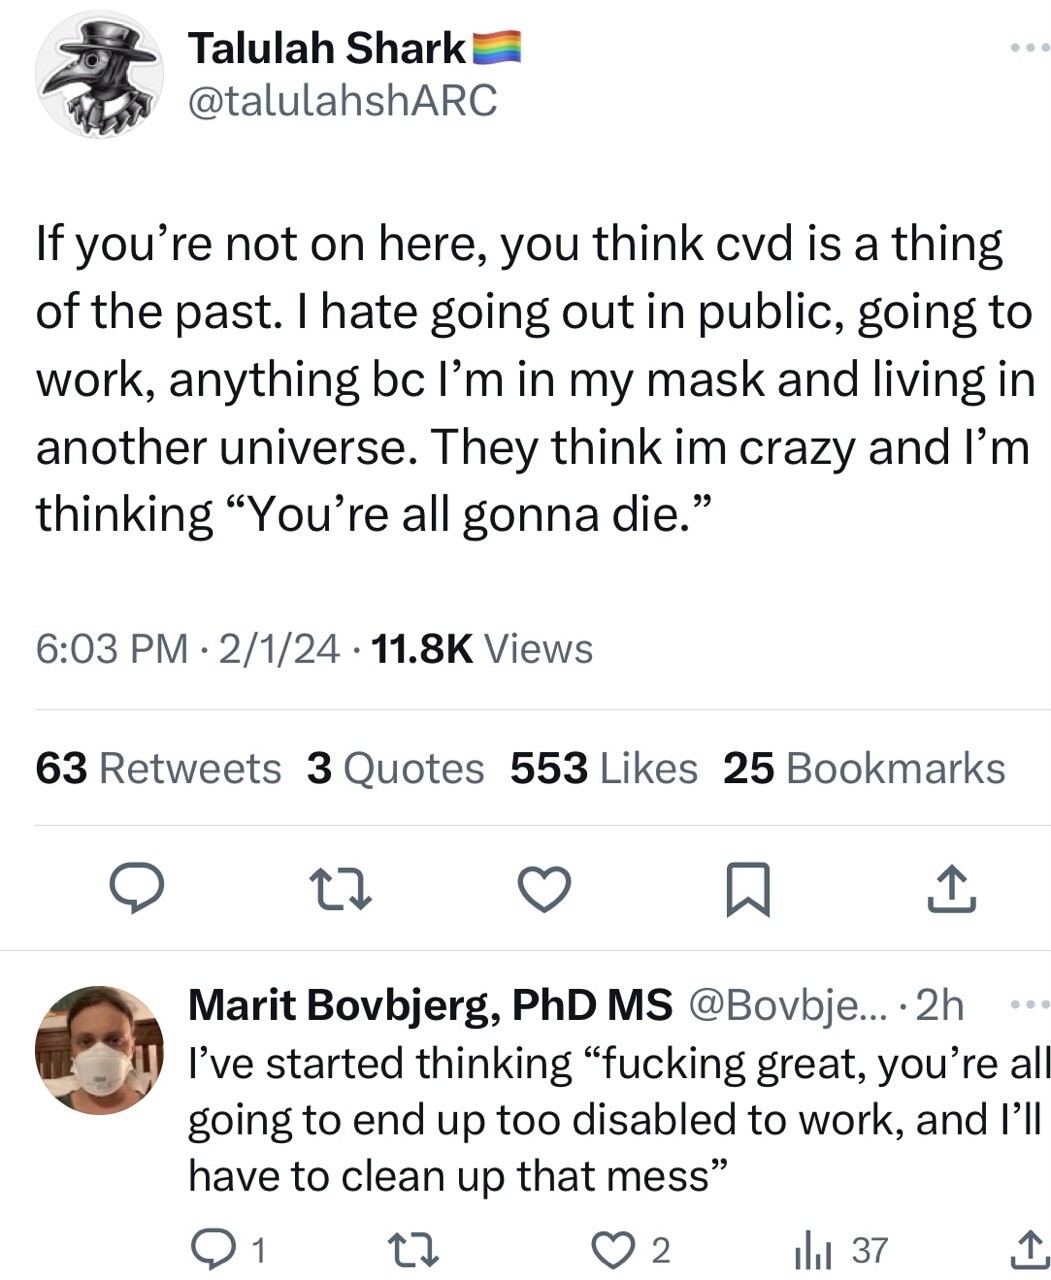Share the main tweet
This screenshot has width=1051, height=1280.
(950, 889)
